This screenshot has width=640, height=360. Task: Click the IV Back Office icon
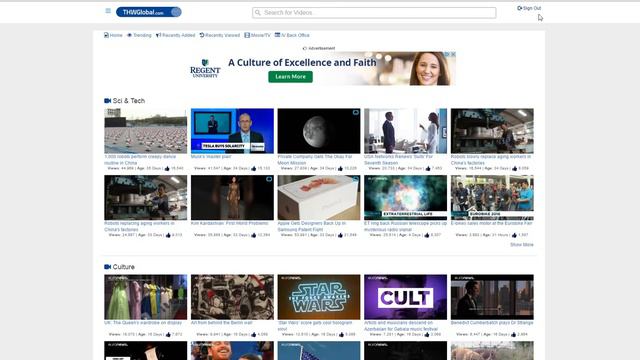point(278,35)
